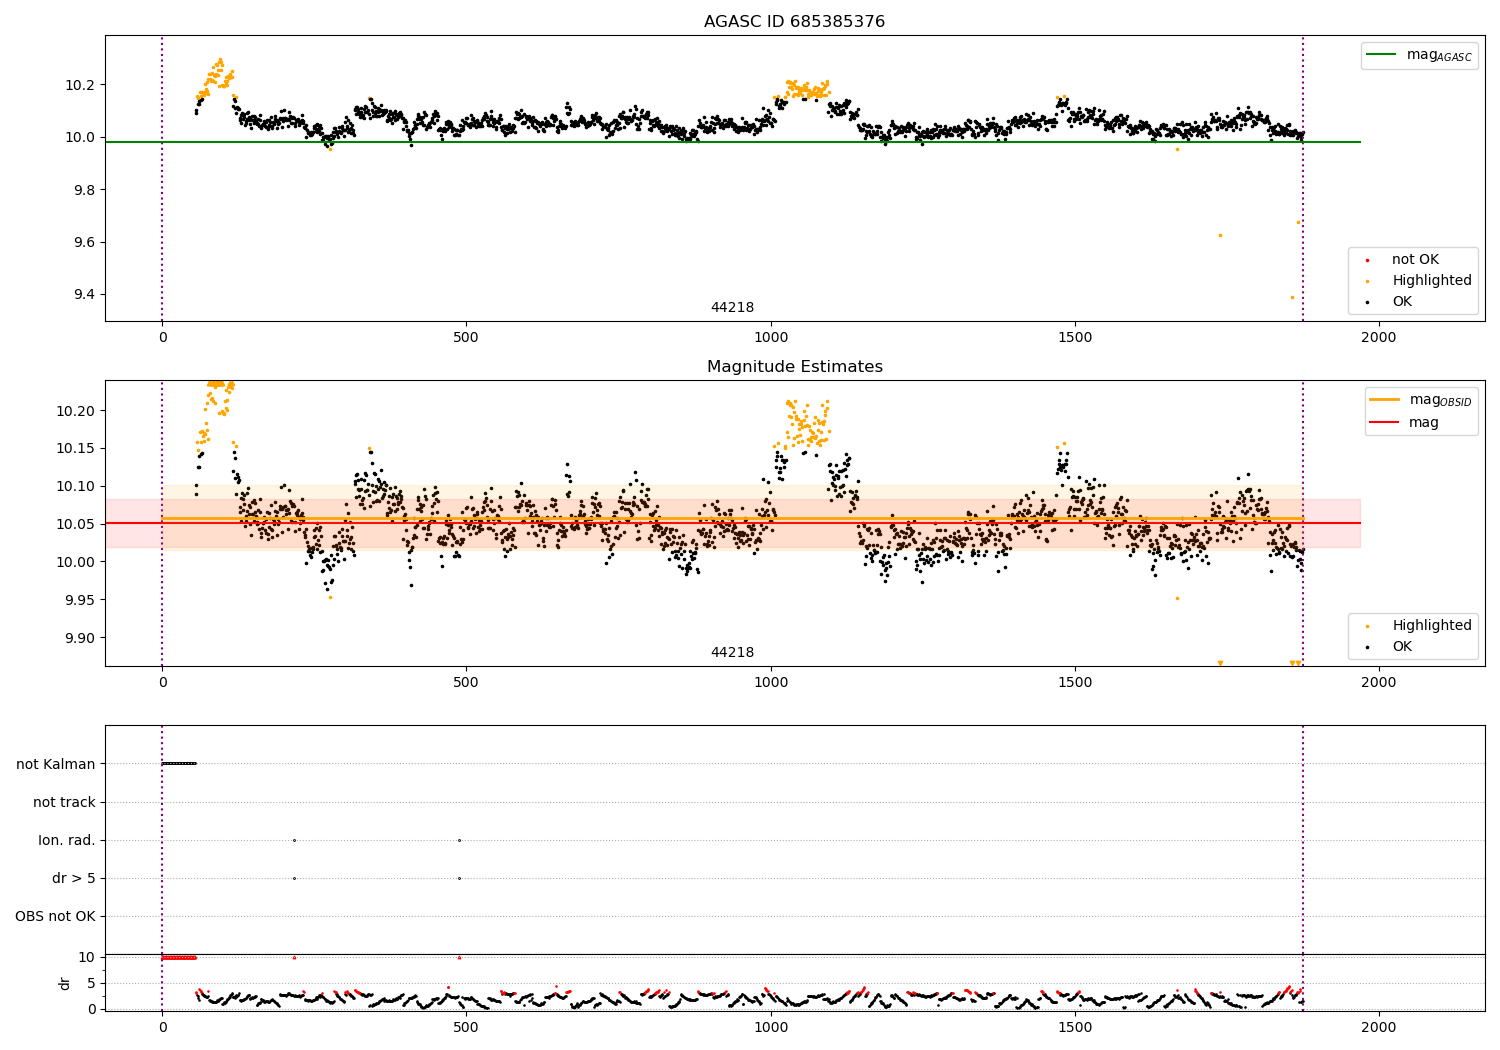
Task: Select 'not OK' legend entry in top plot
Action: [x=1415, y=260]
